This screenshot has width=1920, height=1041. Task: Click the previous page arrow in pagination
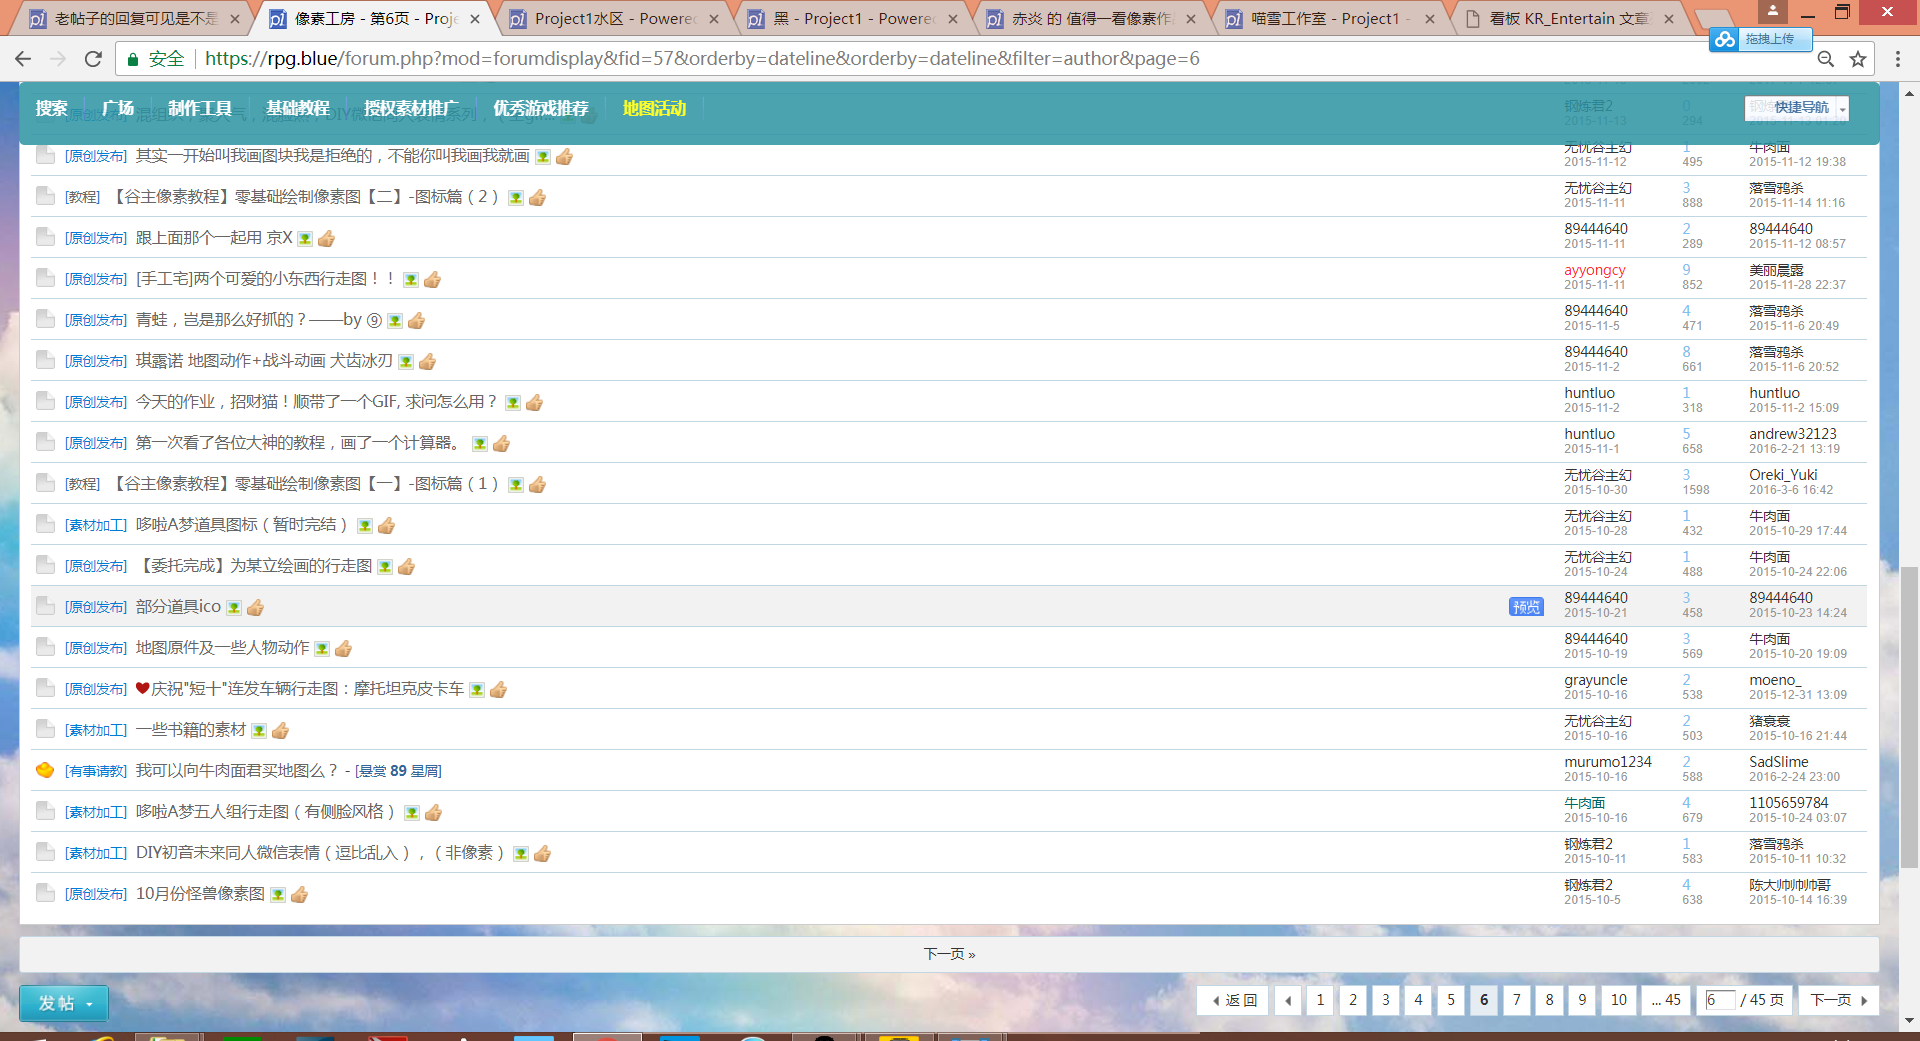(1288, 1000)
